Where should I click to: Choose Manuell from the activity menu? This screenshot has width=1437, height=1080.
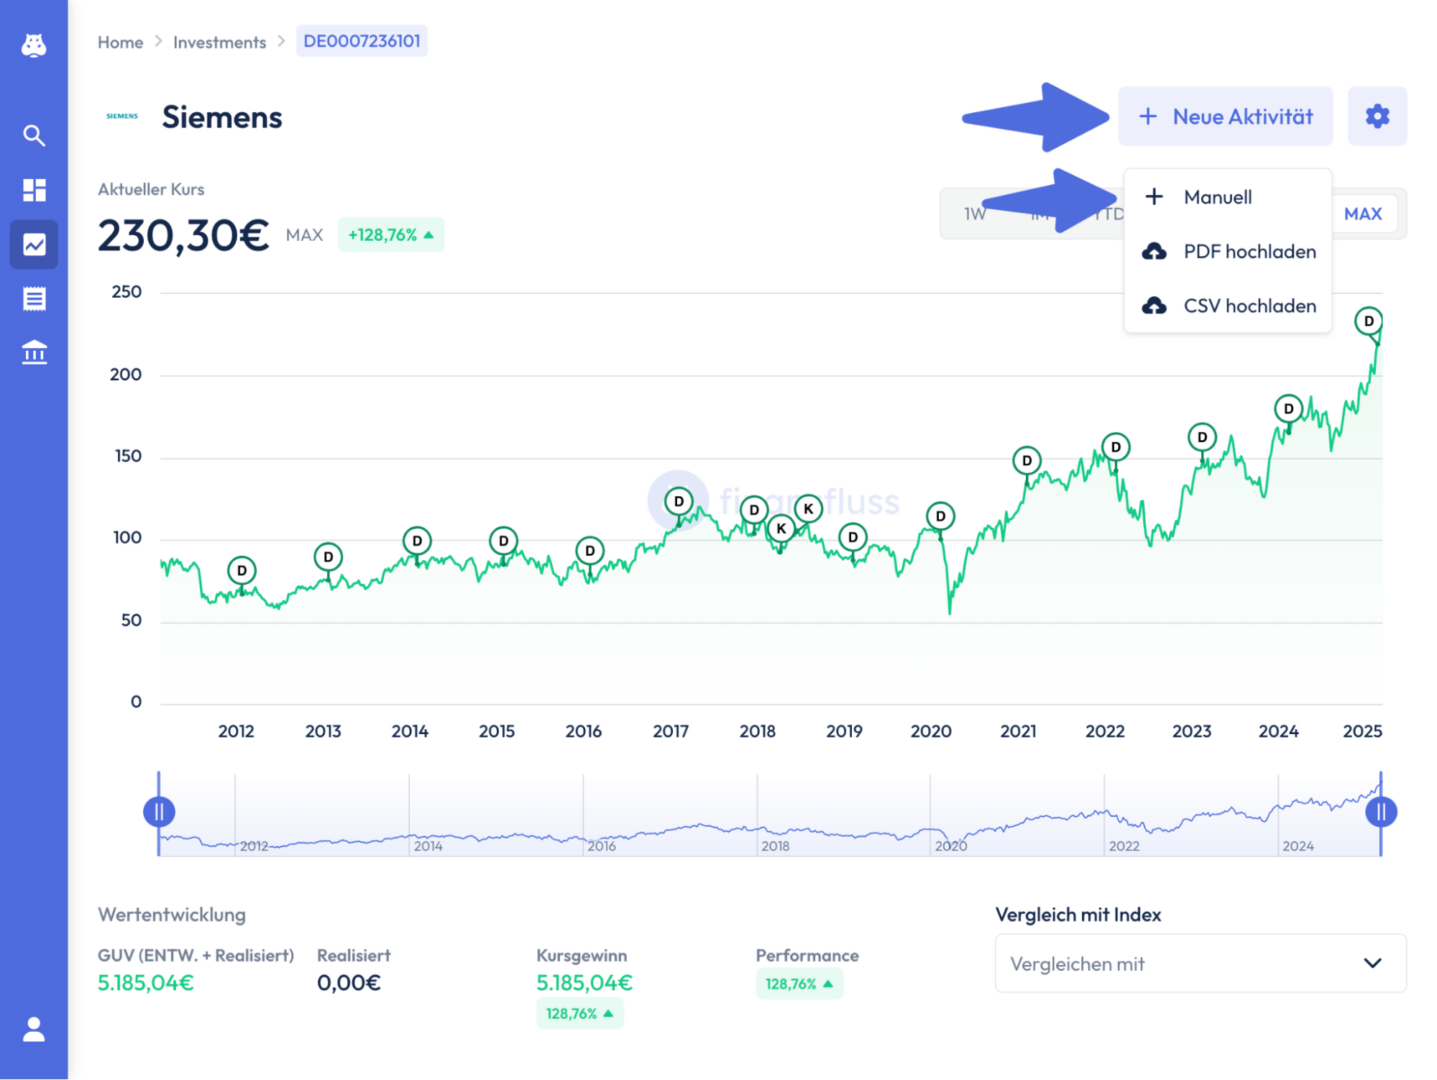click(x=1228, y=197)
